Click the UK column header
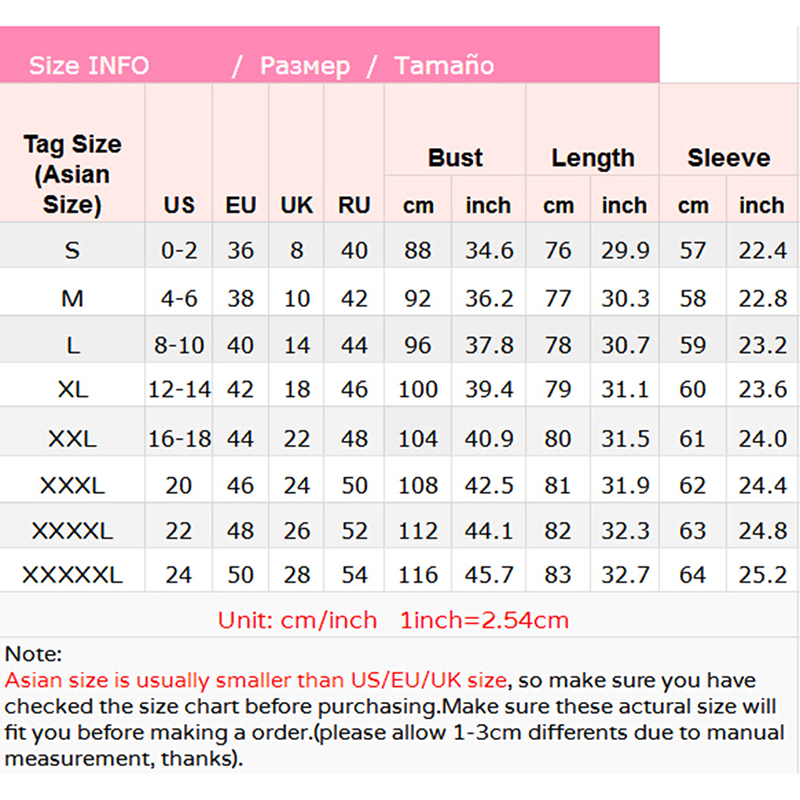This screenshot has height=800, width=800. pyautogui.click(x=297, y=206)
